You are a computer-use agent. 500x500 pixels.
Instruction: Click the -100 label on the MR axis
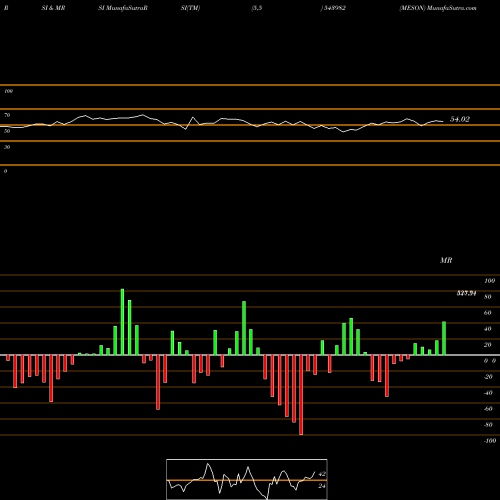point(490,441)
